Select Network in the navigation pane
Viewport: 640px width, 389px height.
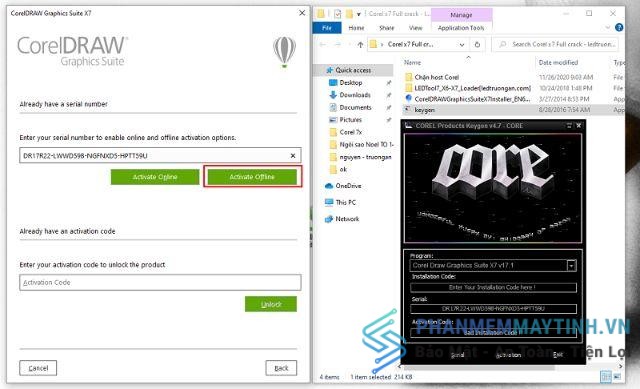click(x=347, y=219)
